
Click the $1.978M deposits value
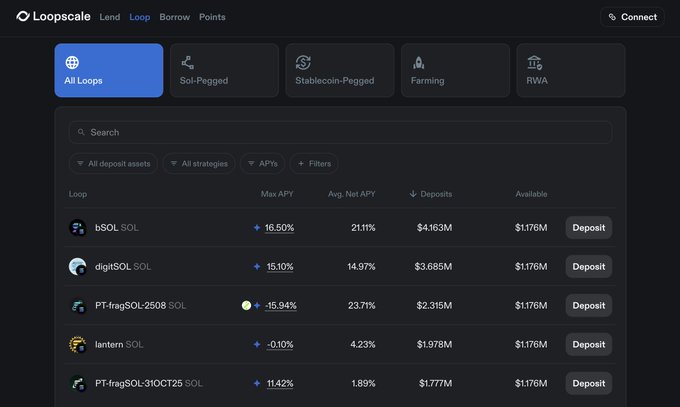pos(434,345)
